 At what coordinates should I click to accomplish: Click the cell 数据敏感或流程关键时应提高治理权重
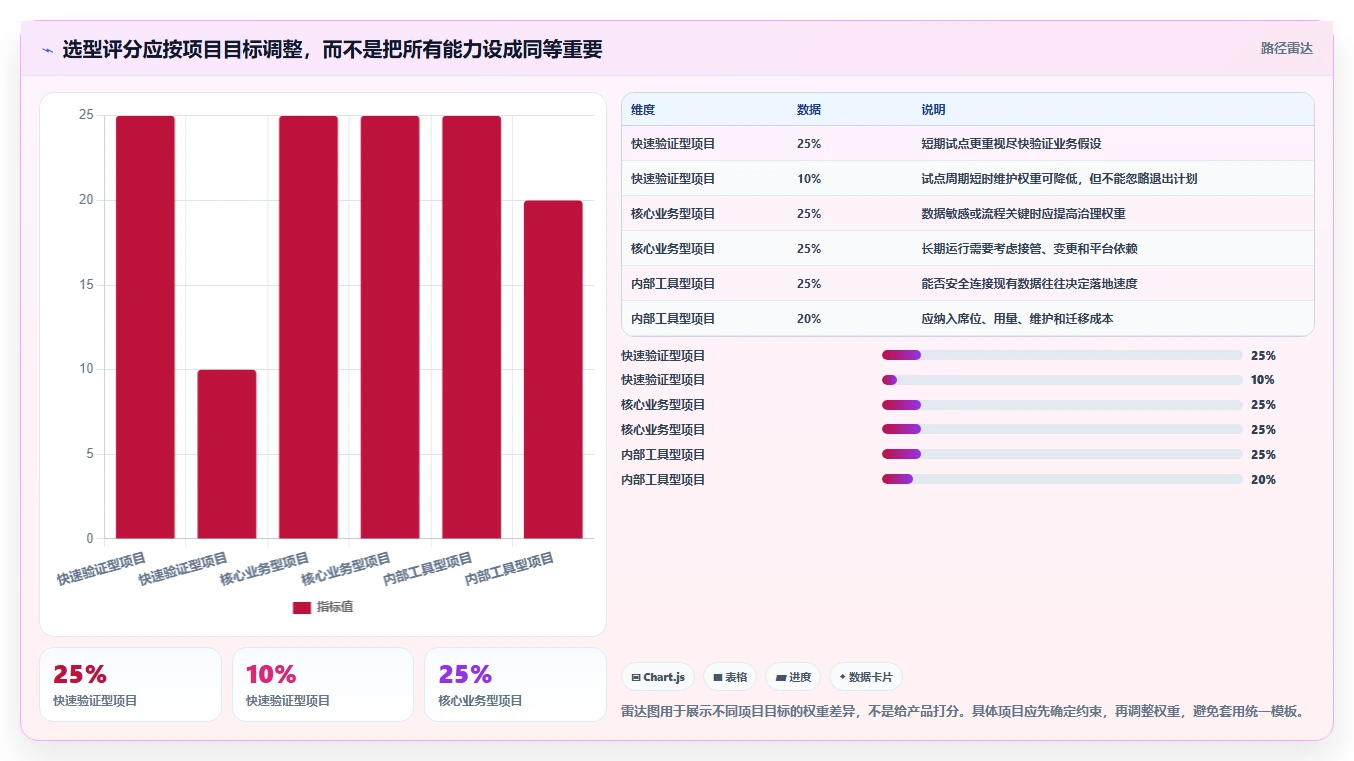[1024, 214]
